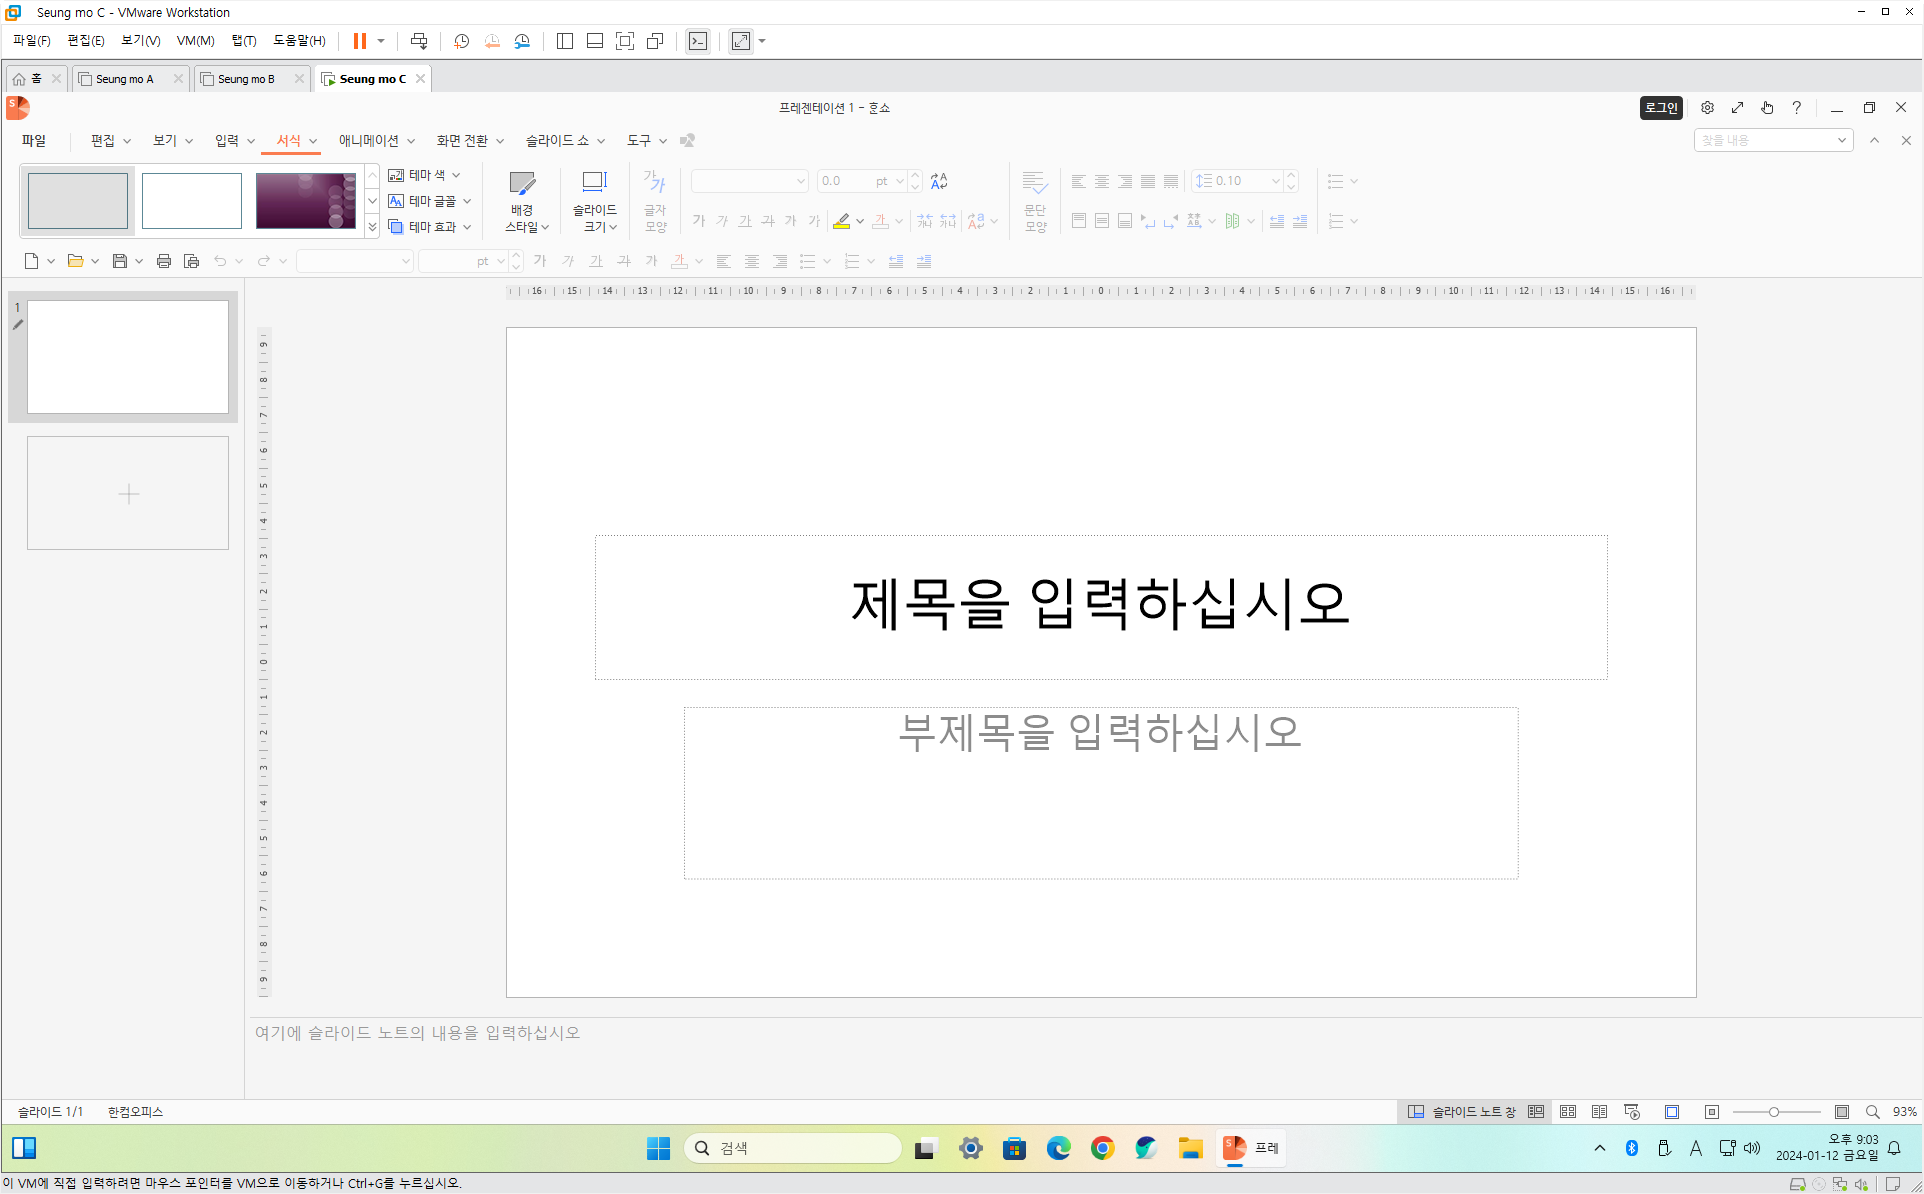
Task: Click the print preview icon
Action: [191, 261]
